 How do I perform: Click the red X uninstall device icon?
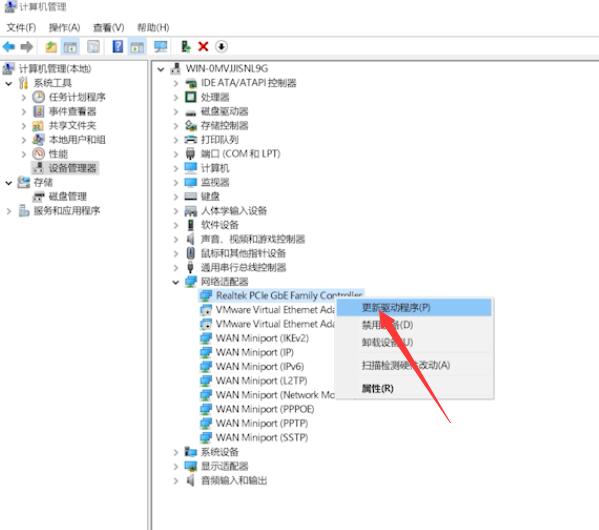[x=203, y=47]
